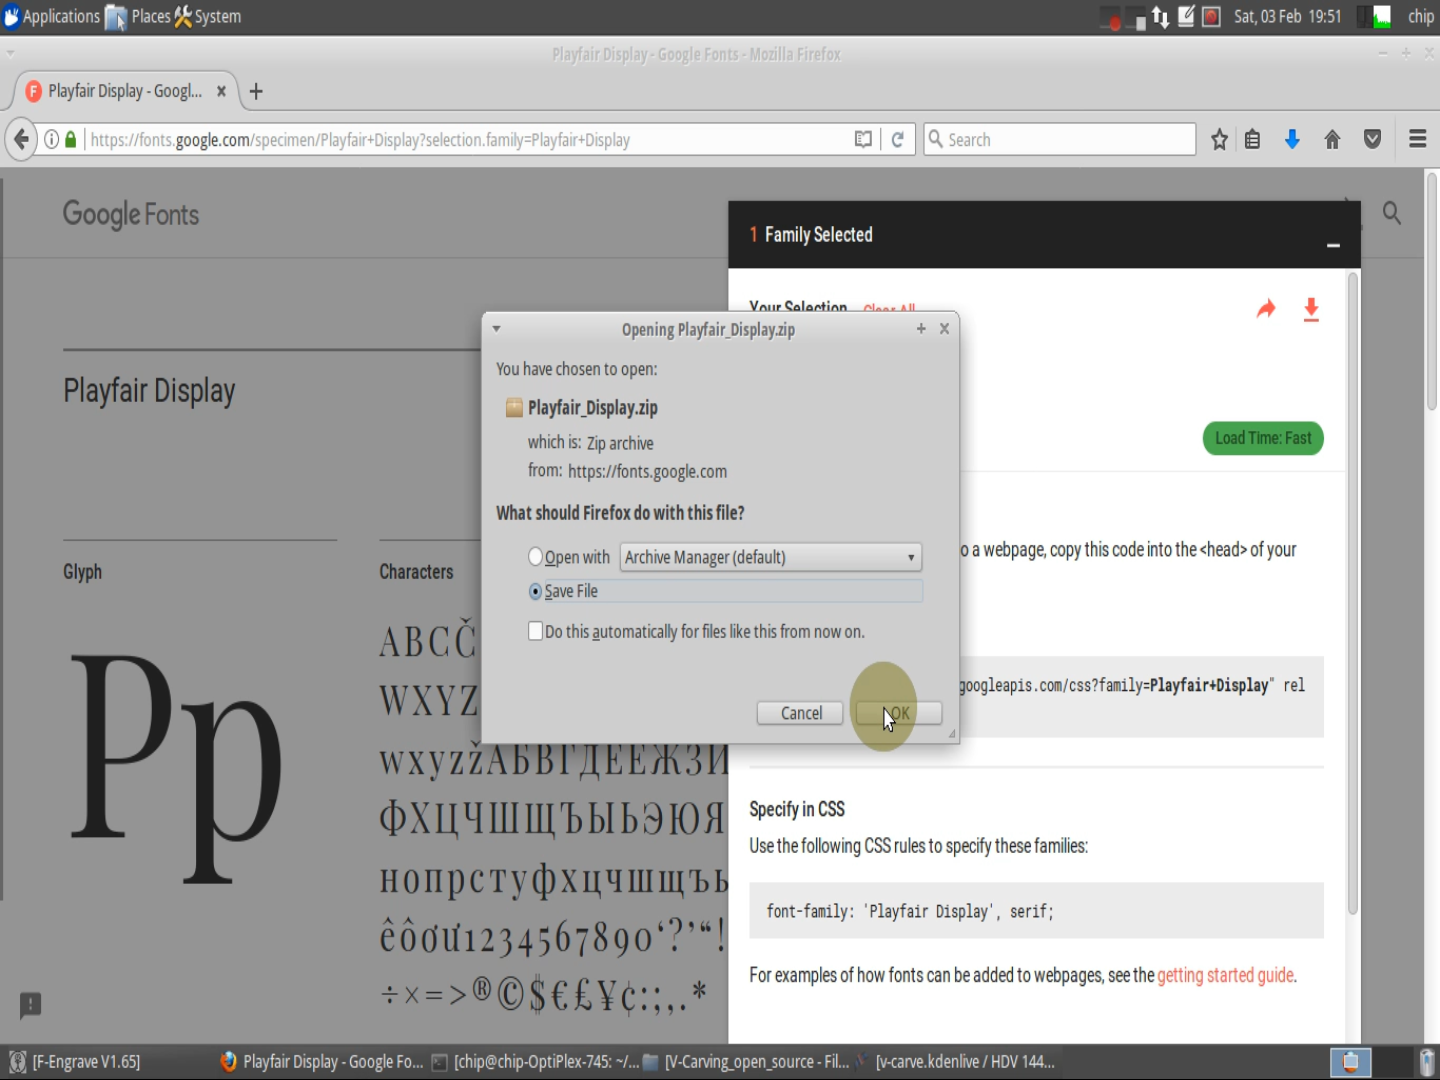Switch to the v-carve.kdenlive taskbar window
The image size is (1440, 1080).
click(956, 1062)
